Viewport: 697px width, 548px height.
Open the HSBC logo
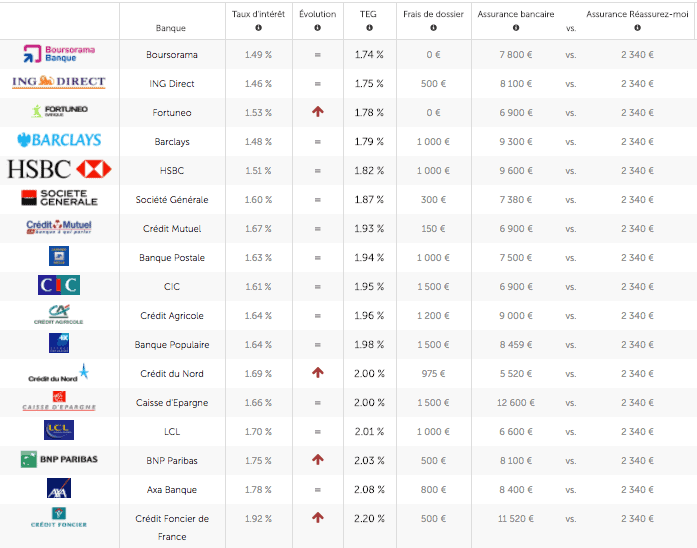[x=59, y=169]
